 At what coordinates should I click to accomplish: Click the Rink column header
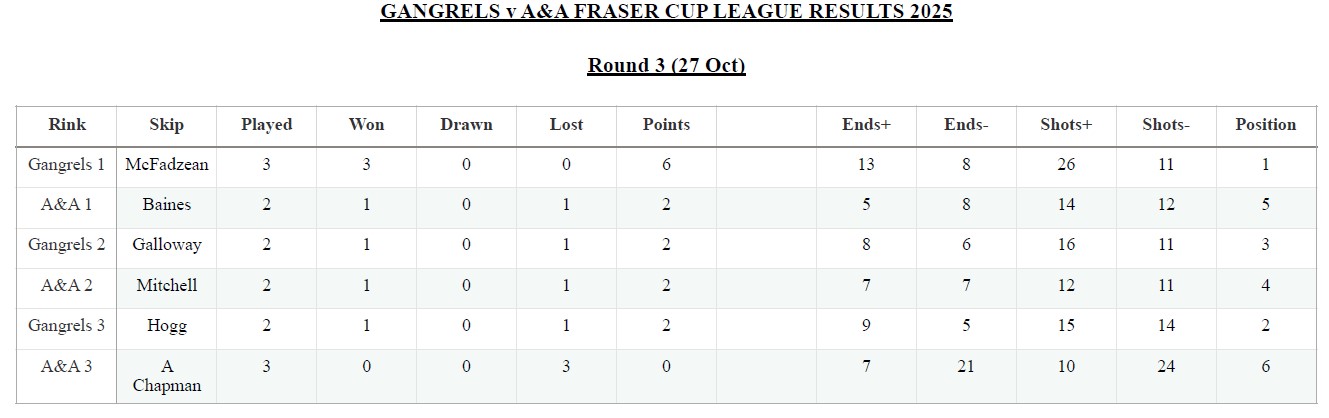click(x=67, y=125)
